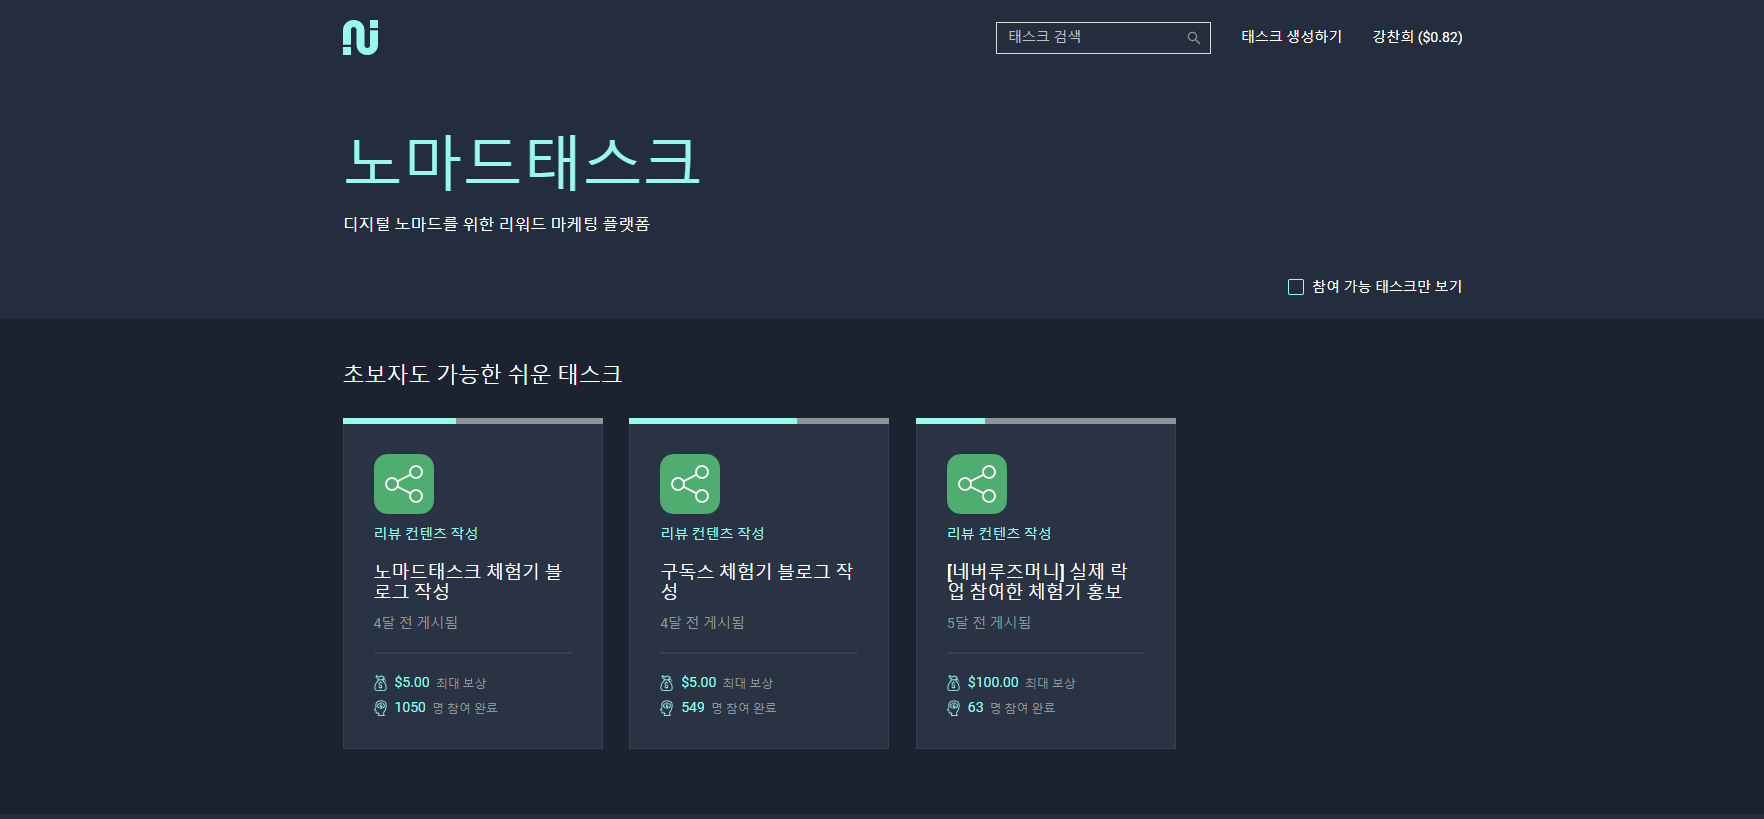Screen dimensions: 1764x819
Task: Click 4달 전 게시됨 on 노마드태스크 card
Action: tap(416, 623)
